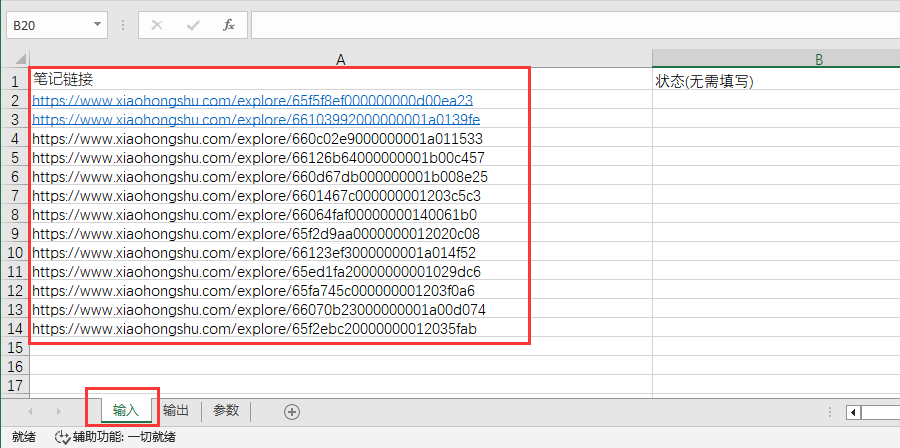Add a new sheet with plus icon
The image size is (900, 448).
coord(292,411)
